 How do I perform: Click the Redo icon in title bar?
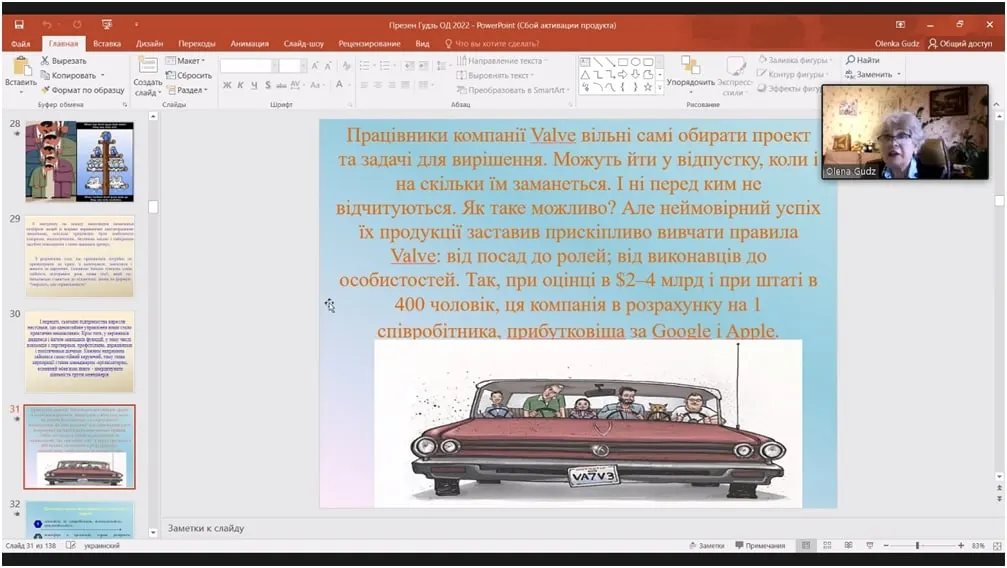77,24
